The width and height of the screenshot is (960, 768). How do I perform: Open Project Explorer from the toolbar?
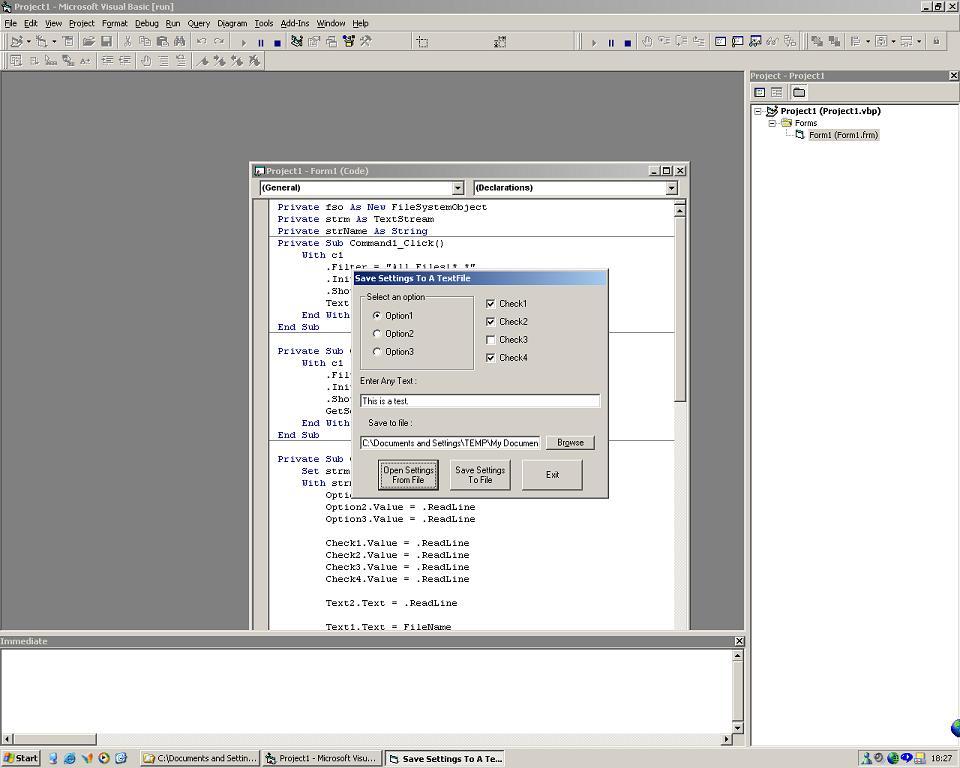297,42
